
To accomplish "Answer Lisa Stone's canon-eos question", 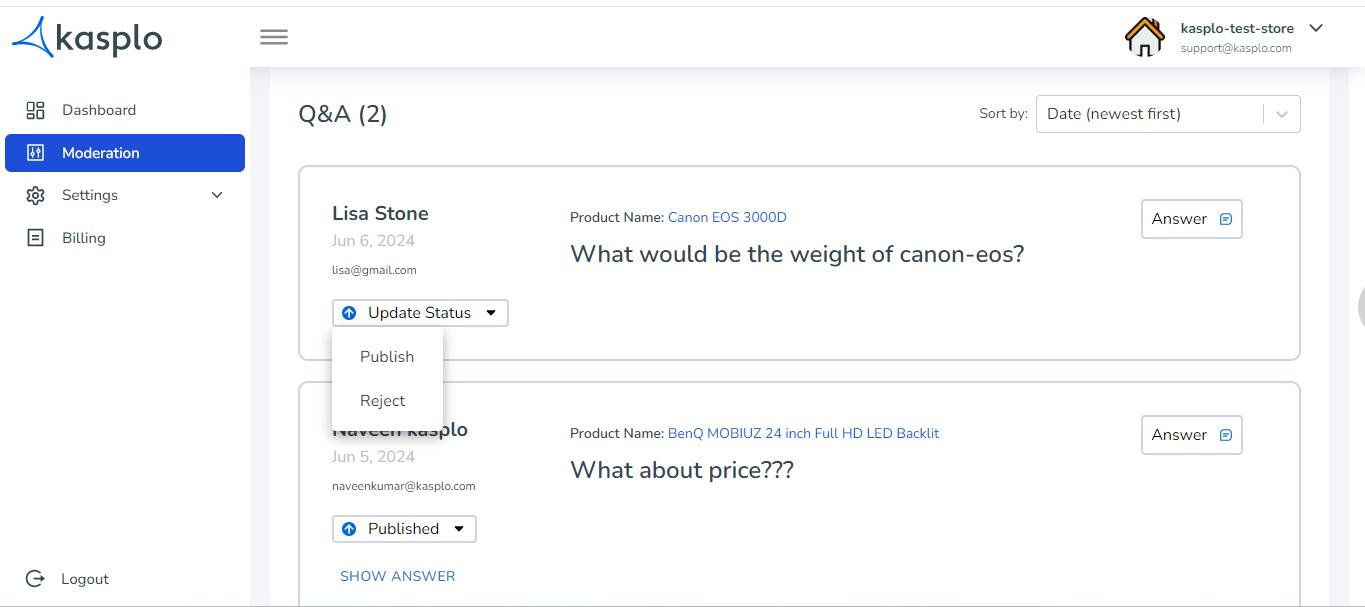I will point(1192,219).
